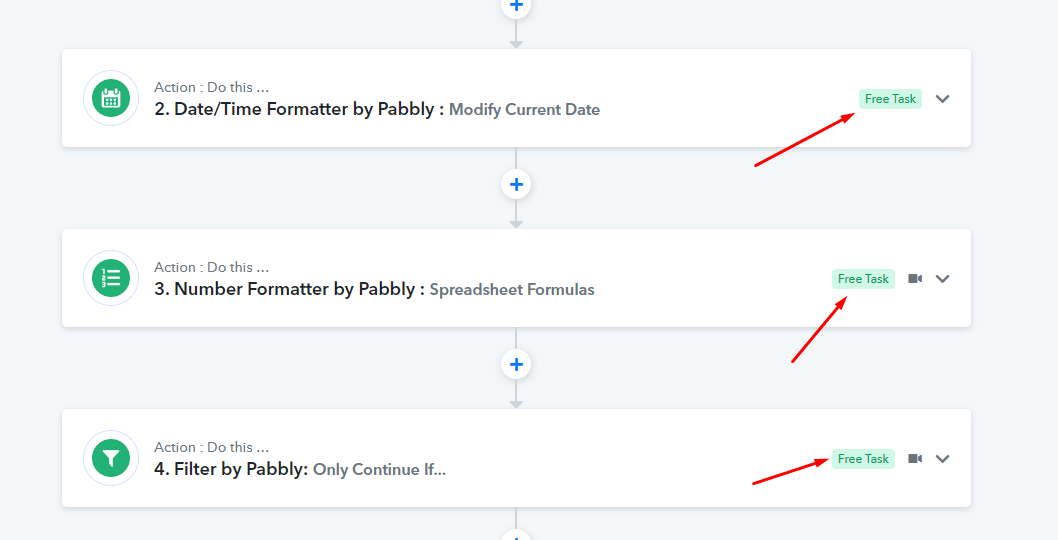Add step after Date/Time Formatter action
Viewport: 1058px width, 540px height.
(x=516, y=184)
